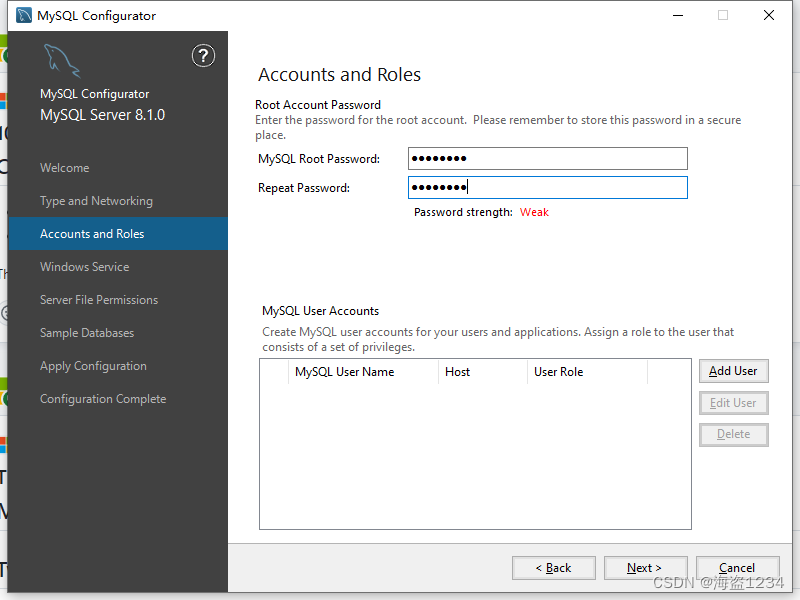800x600 pixels.
Task: Select Configuration Complete in sidebar
Action: 103,399
